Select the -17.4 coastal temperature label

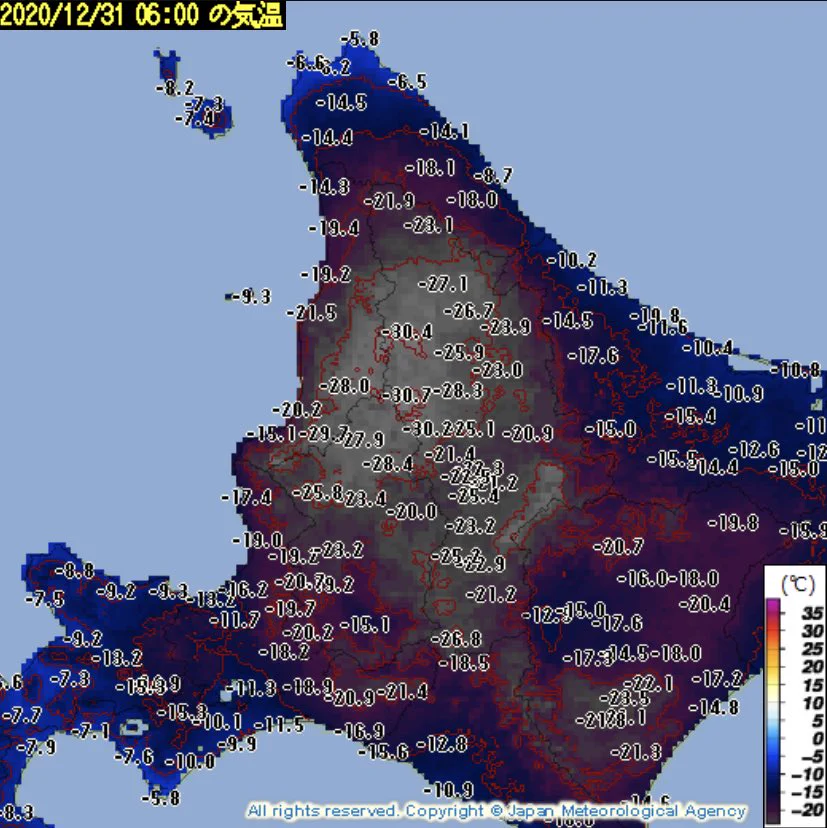click(247, 497)
